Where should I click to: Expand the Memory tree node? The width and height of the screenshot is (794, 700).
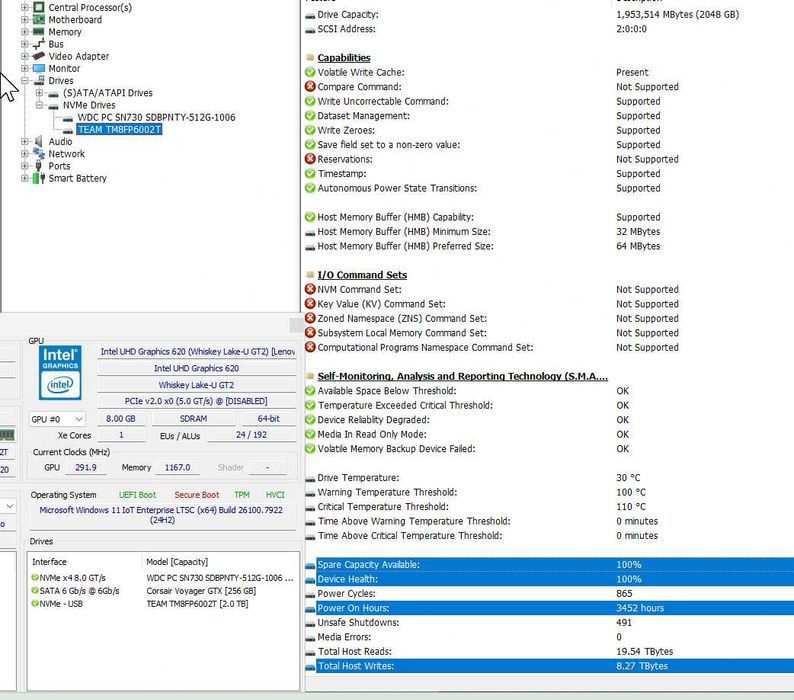click(24, 31)
